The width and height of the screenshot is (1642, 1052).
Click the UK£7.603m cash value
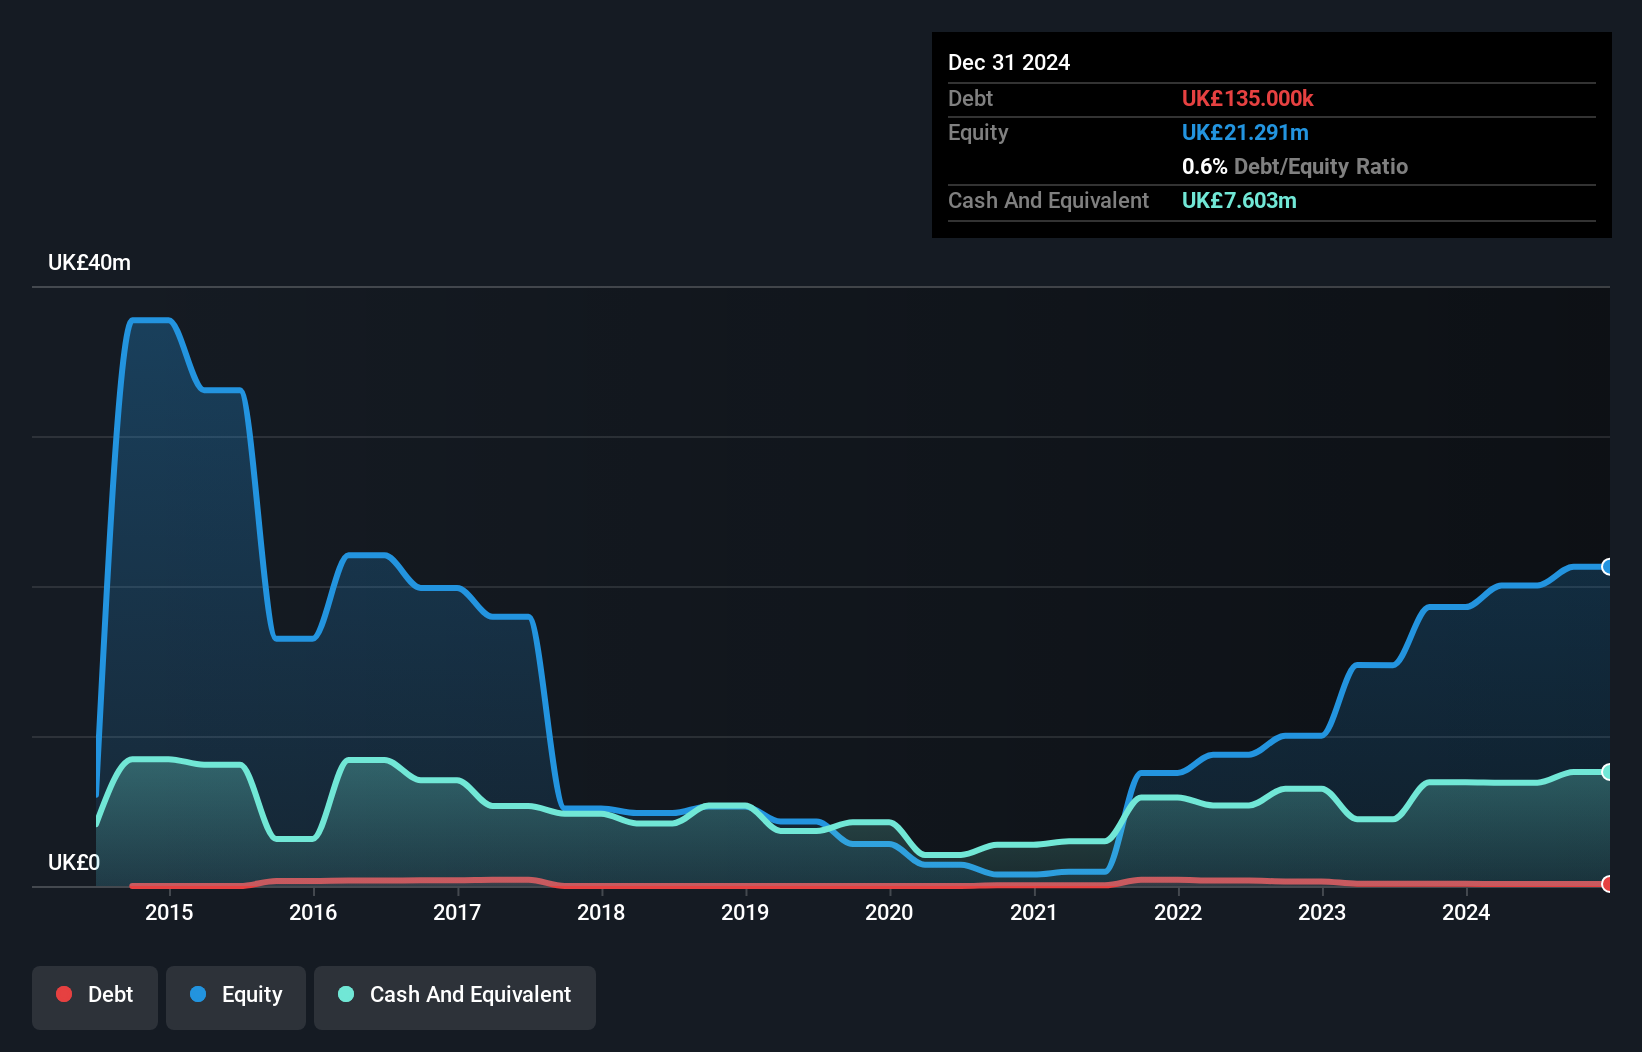point(1239,200)
